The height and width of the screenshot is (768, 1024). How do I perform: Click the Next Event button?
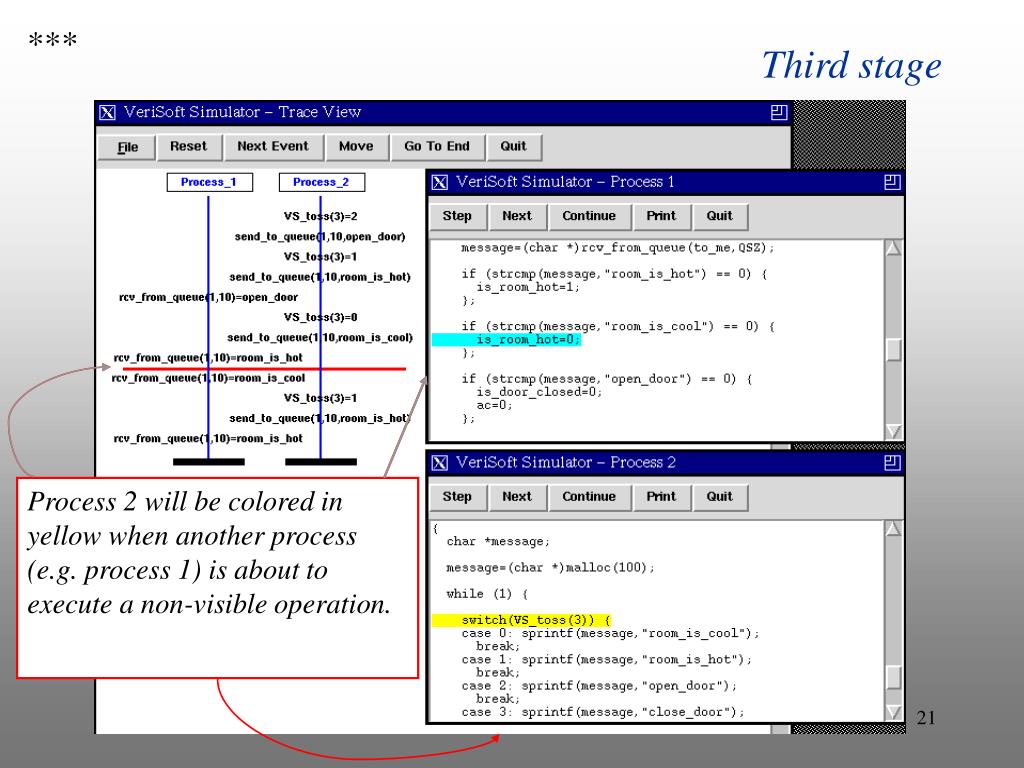(273, 147)
